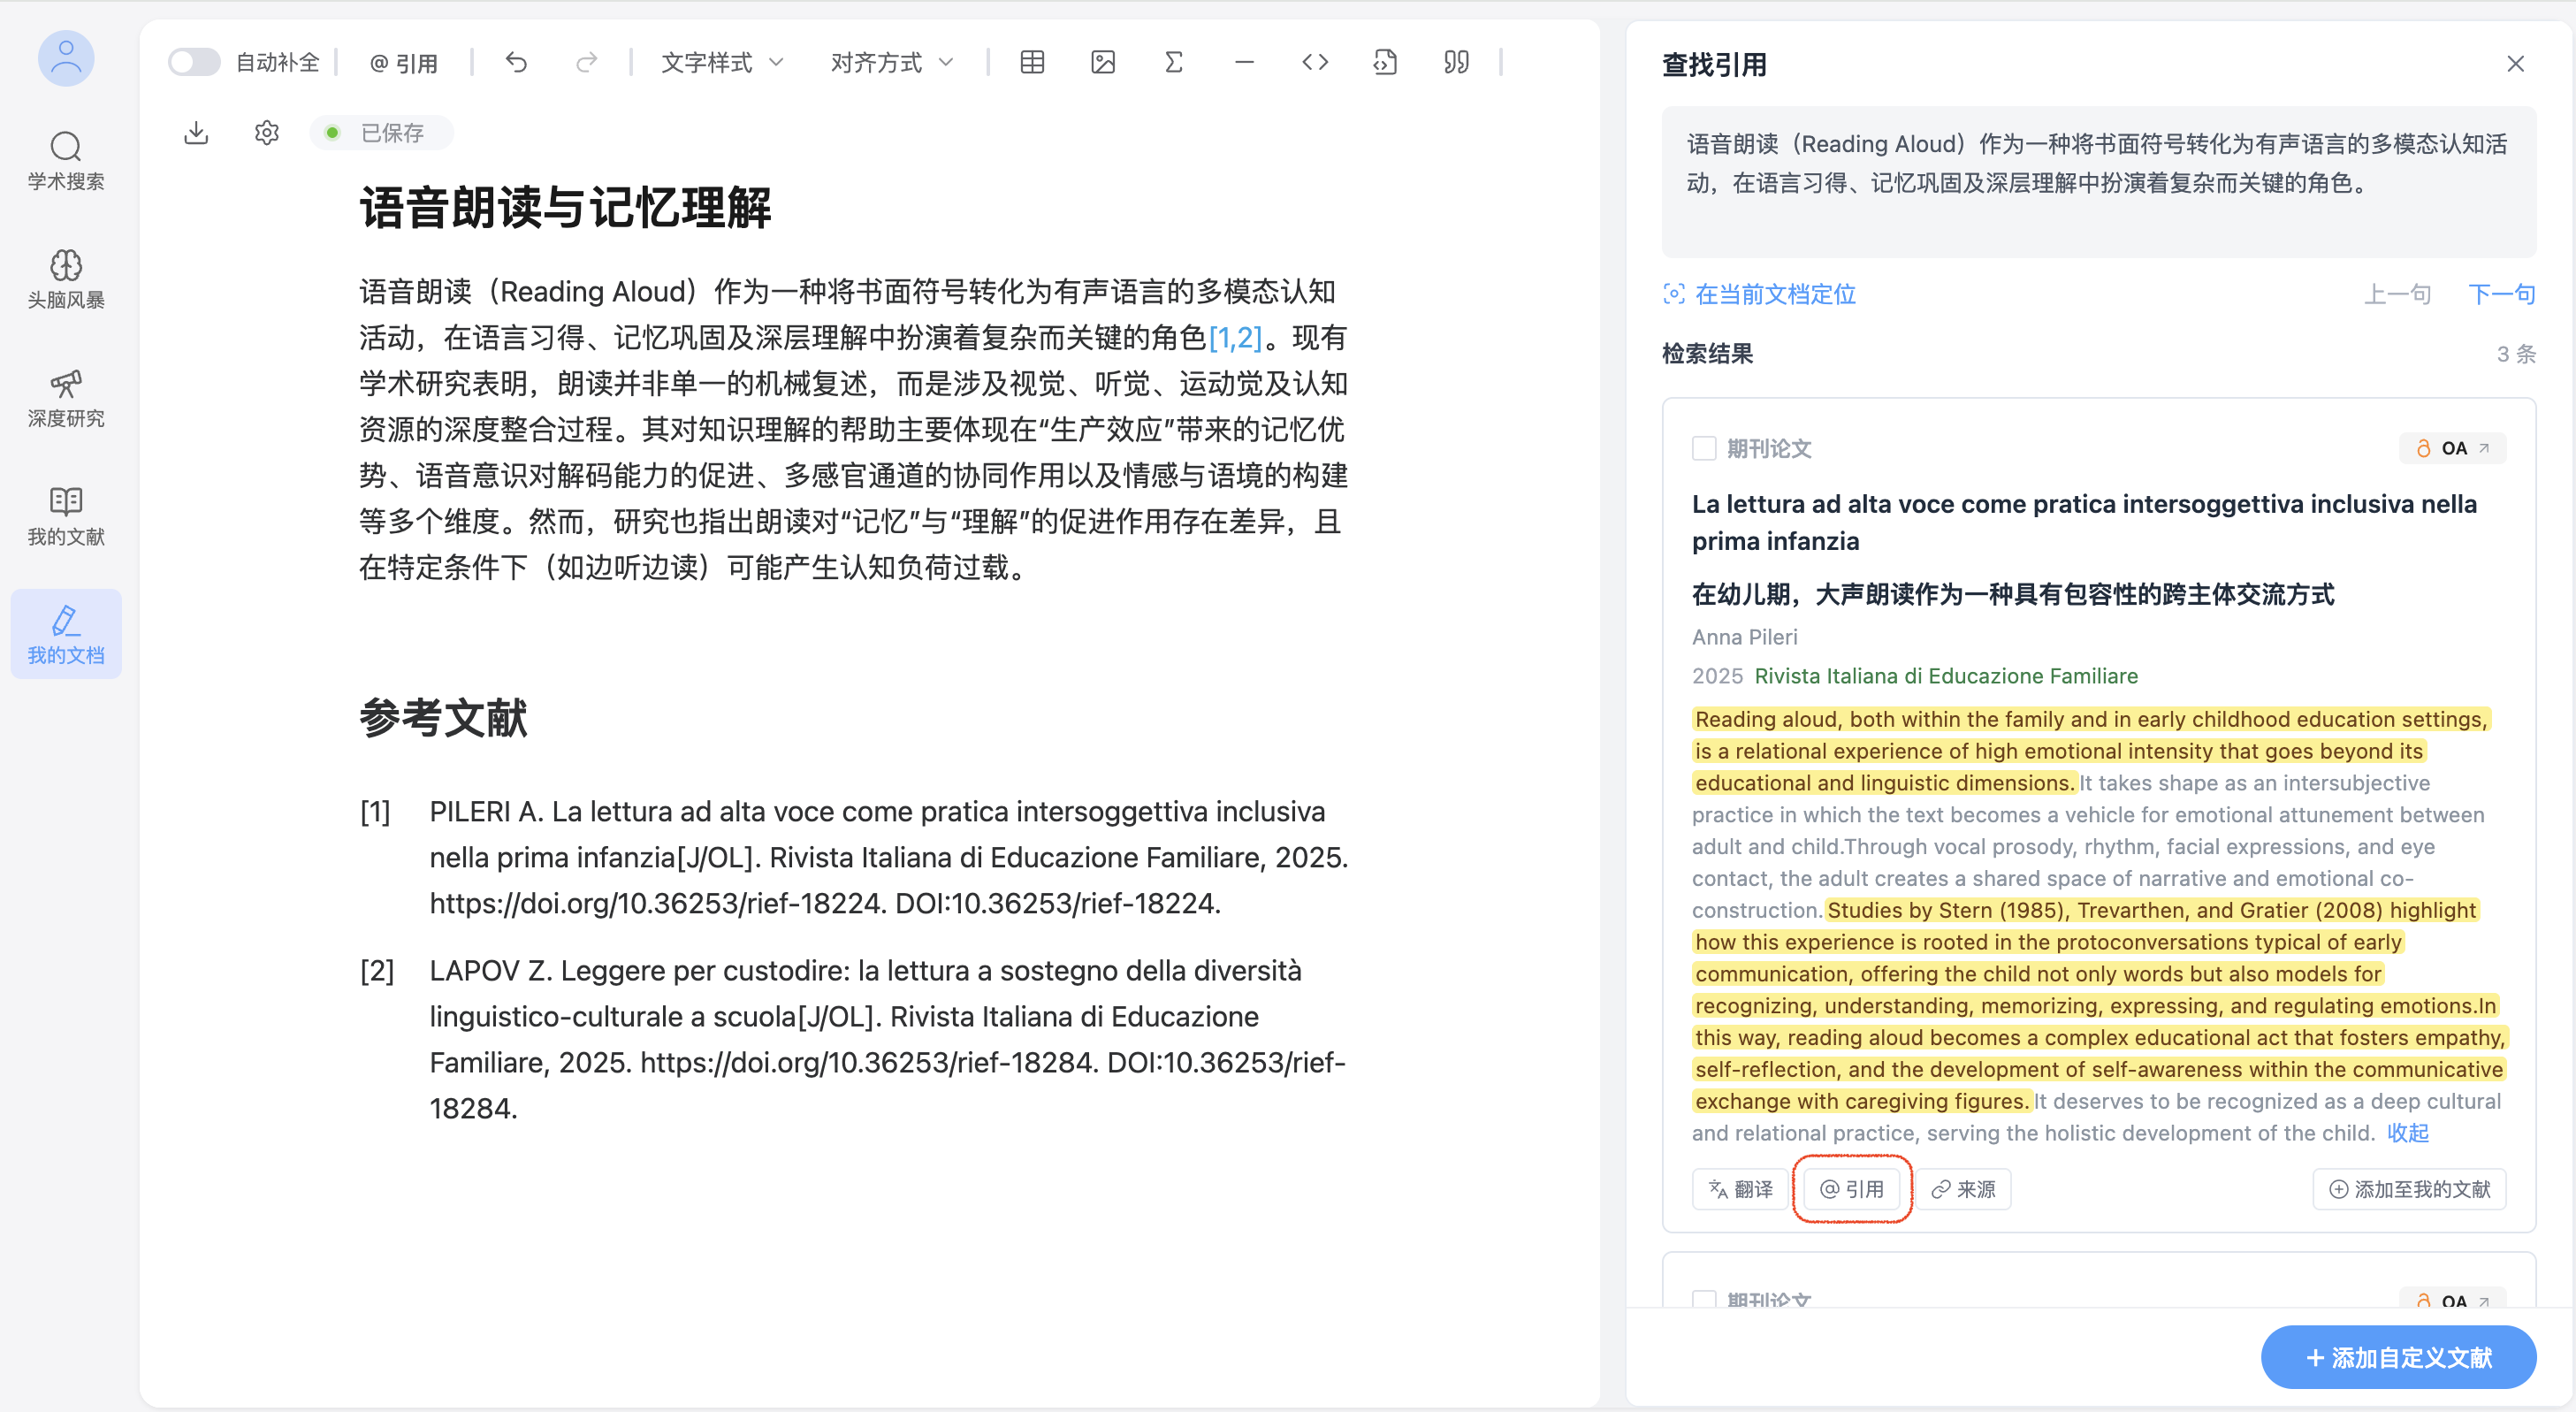Click the 已保存 status indicator
The width and height of the screenshot is (2576, 1412).
pos(381,133)
